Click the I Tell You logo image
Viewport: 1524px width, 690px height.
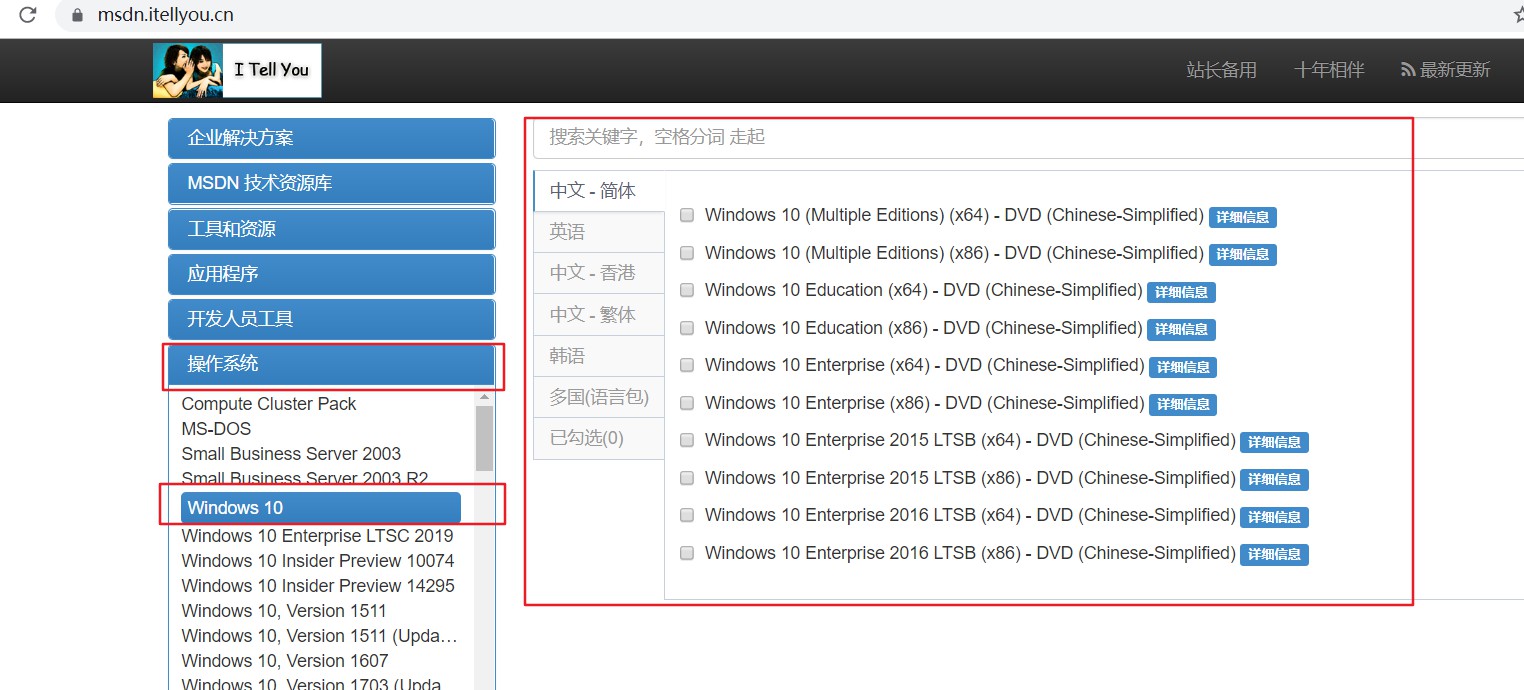coord(237,70)
